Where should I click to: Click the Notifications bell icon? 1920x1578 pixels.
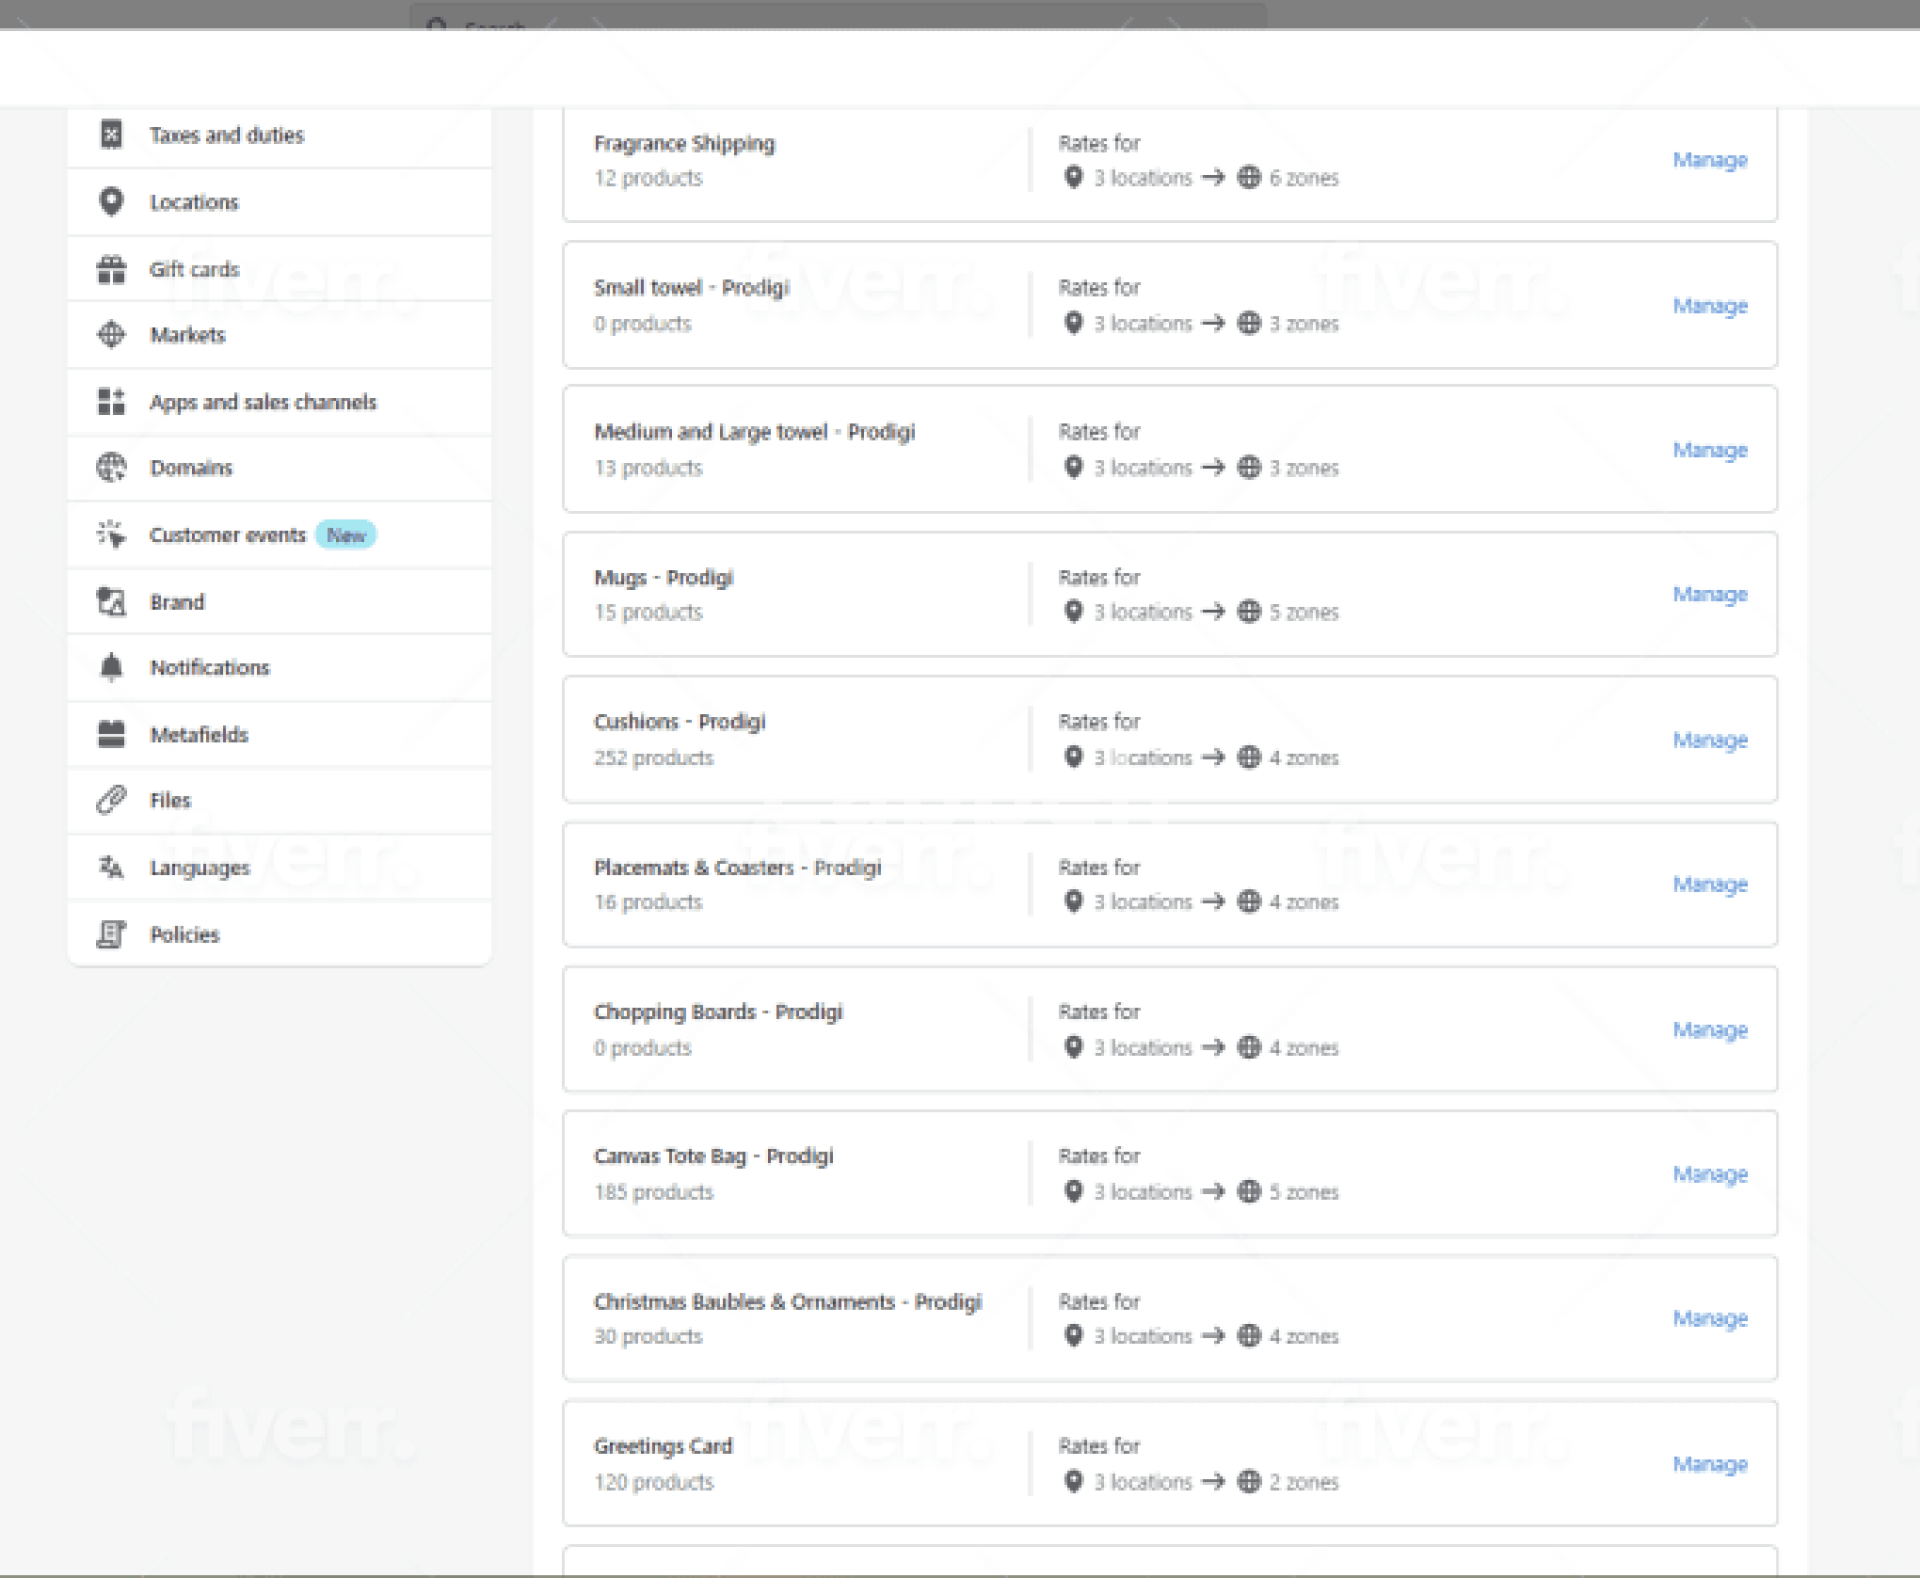(111, 667)
